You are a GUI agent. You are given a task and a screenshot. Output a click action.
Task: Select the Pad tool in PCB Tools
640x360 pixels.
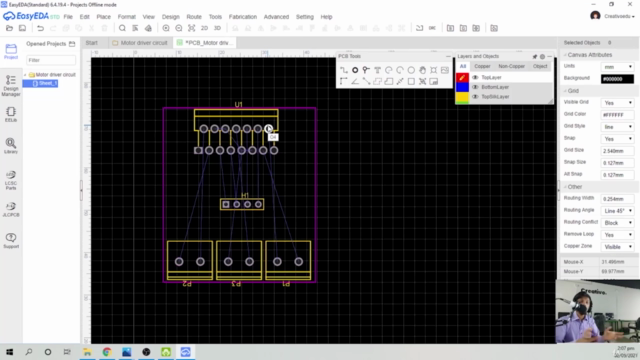tap(355, 70)
